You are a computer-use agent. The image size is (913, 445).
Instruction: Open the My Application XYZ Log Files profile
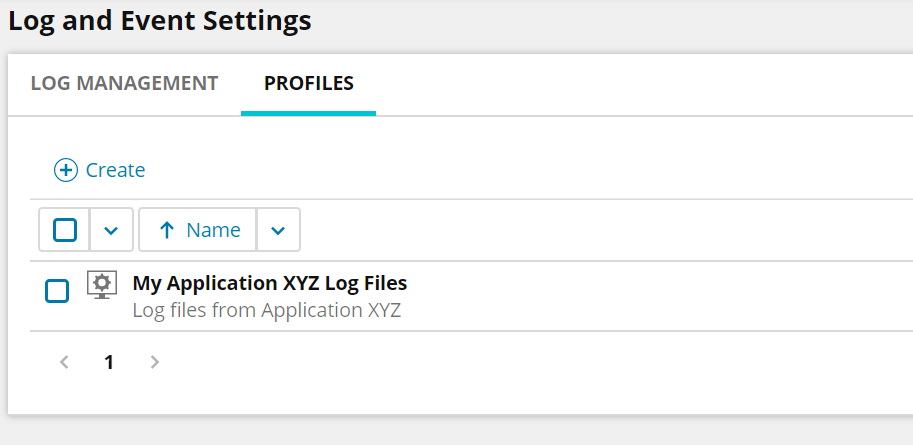pyautogui.click(x=269, y=283)
